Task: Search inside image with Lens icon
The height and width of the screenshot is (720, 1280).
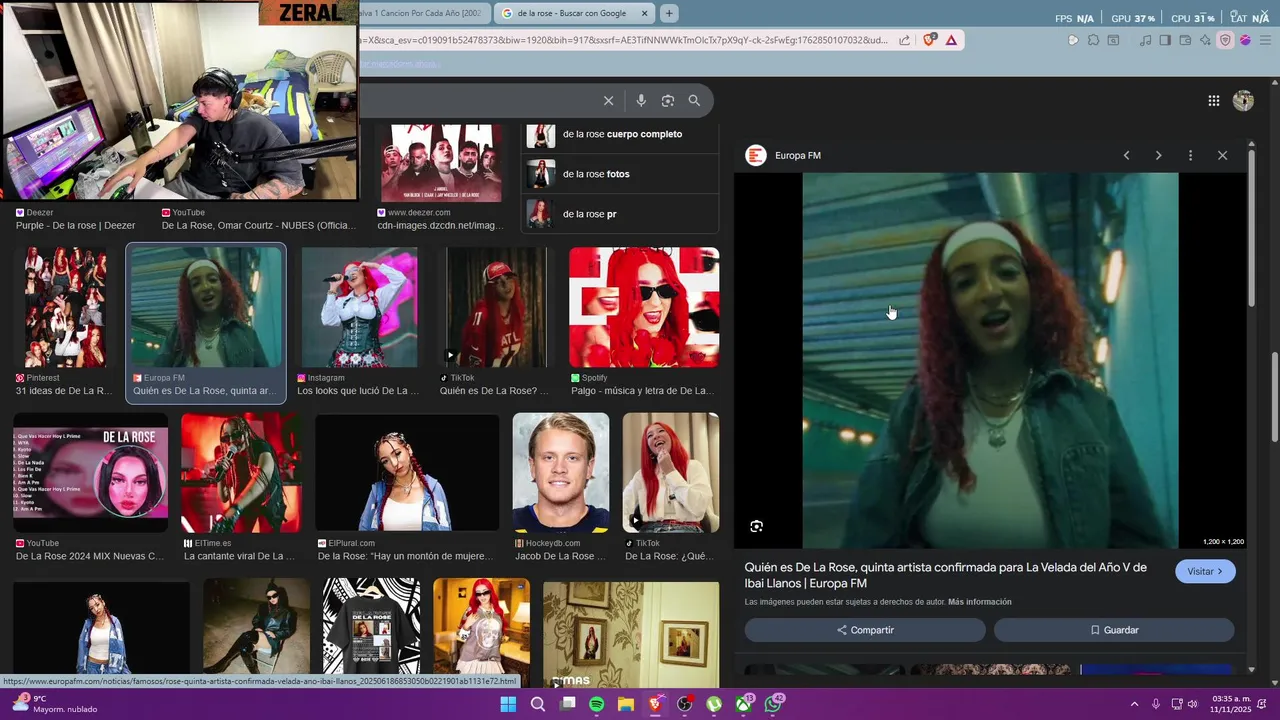Action: point(757,526)
